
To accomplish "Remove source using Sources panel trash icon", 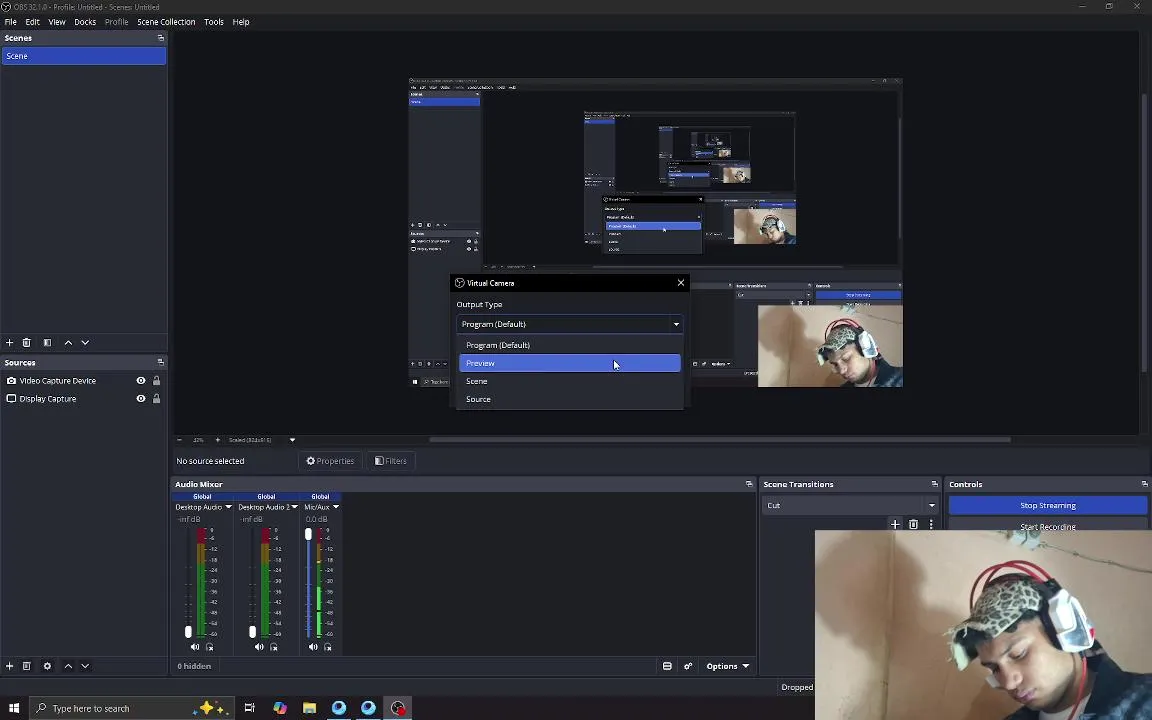I will click(x=26, y=666).
